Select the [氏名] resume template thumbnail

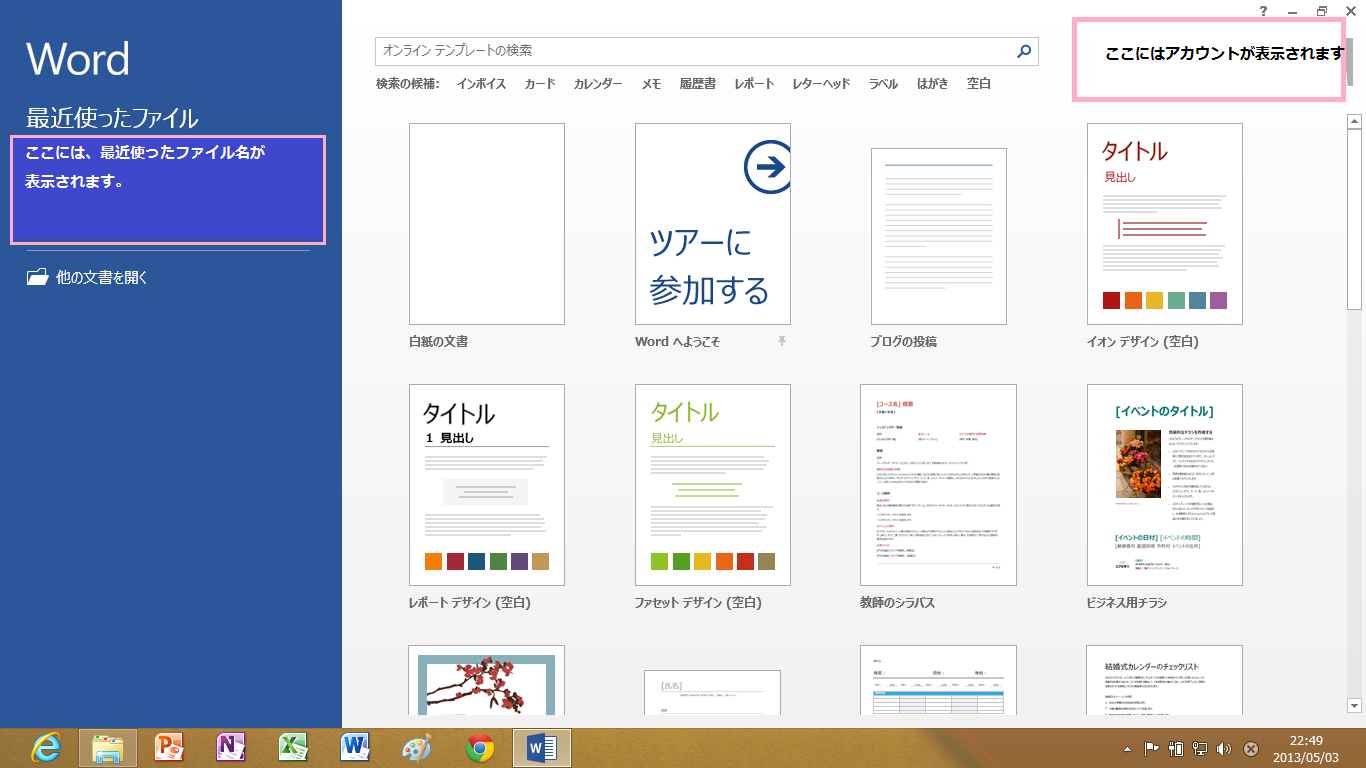tap(713, 692)
